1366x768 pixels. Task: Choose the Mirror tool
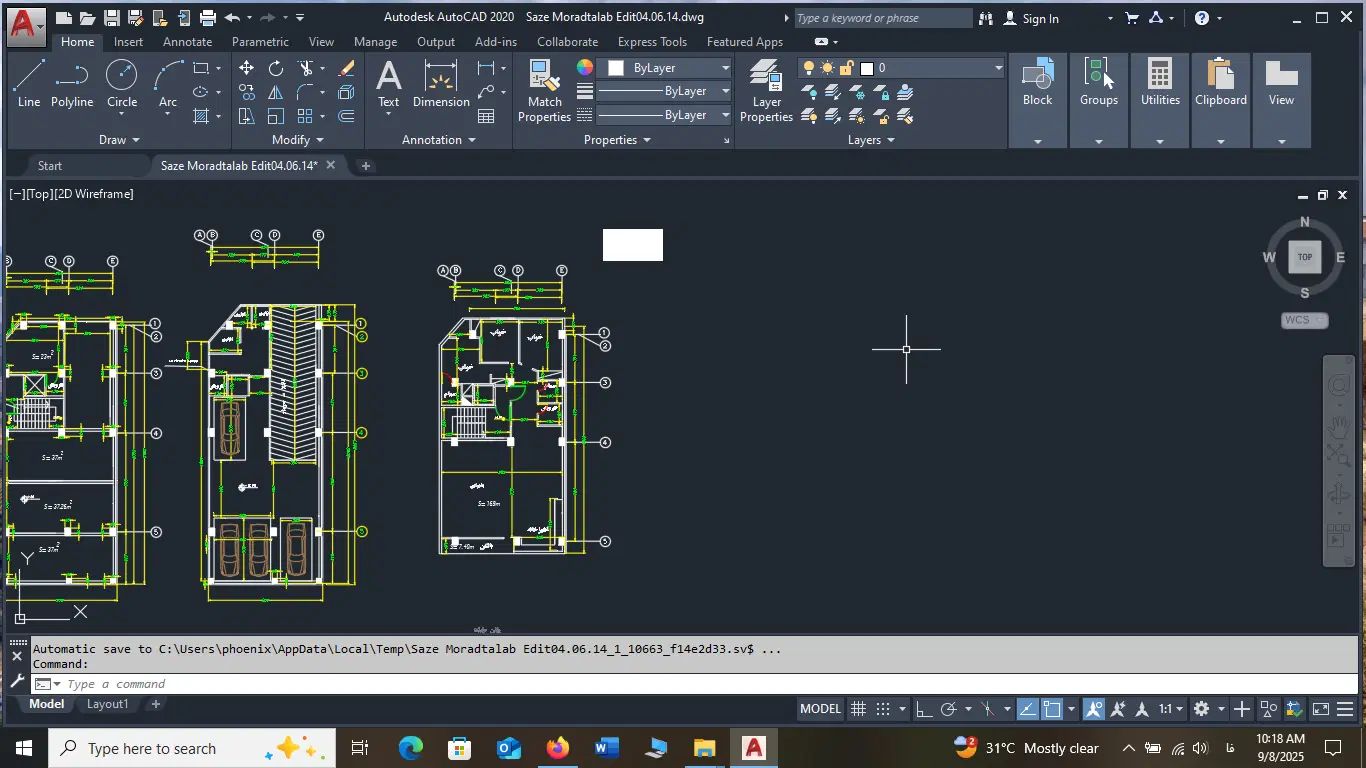(x=275, y=92)
